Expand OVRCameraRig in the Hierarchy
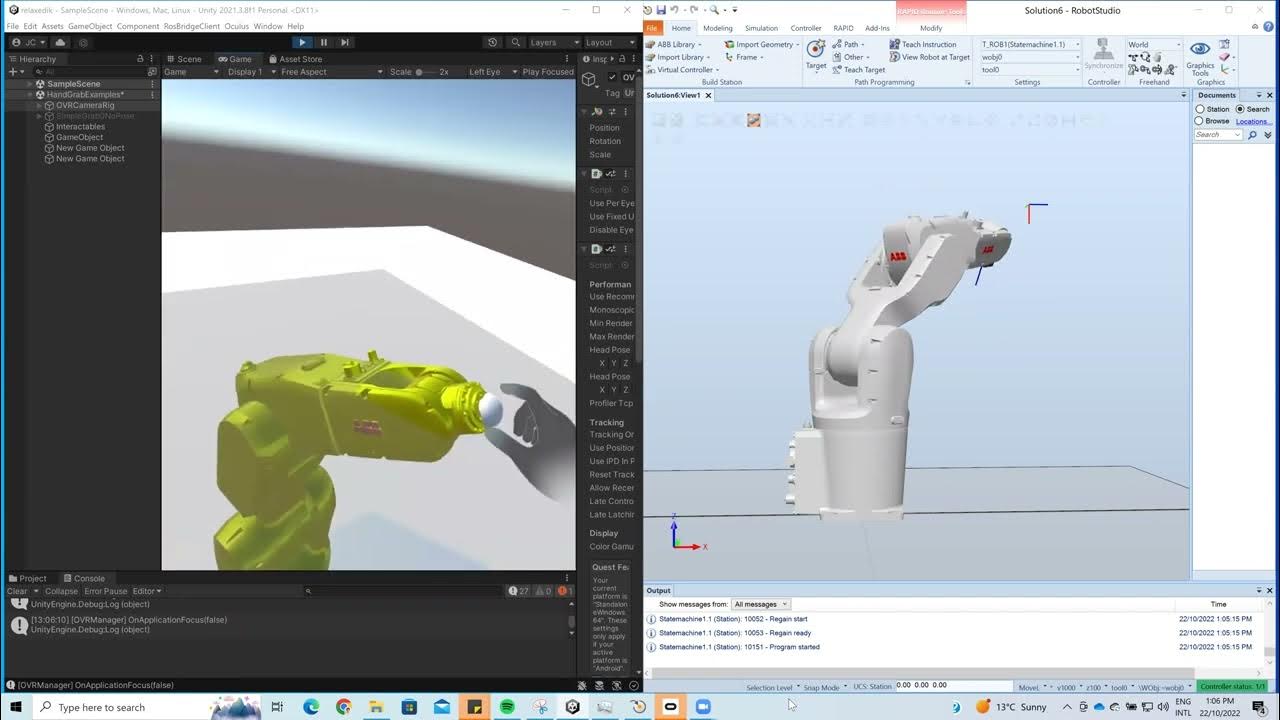Viewport: 1280px width, 720px height. pos(38,105)
